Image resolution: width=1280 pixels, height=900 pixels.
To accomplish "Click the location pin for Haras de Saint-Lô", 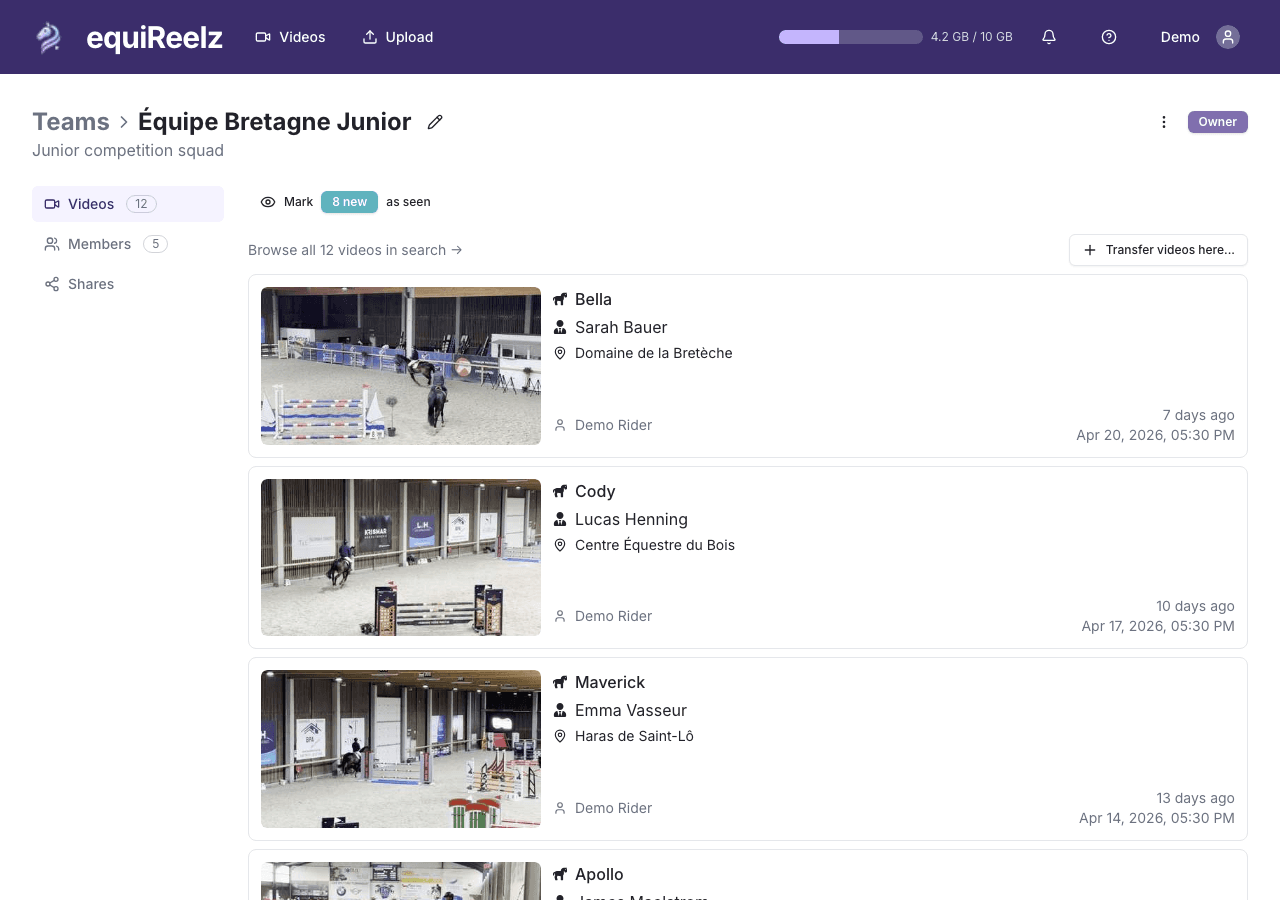I will coord(560,736).
